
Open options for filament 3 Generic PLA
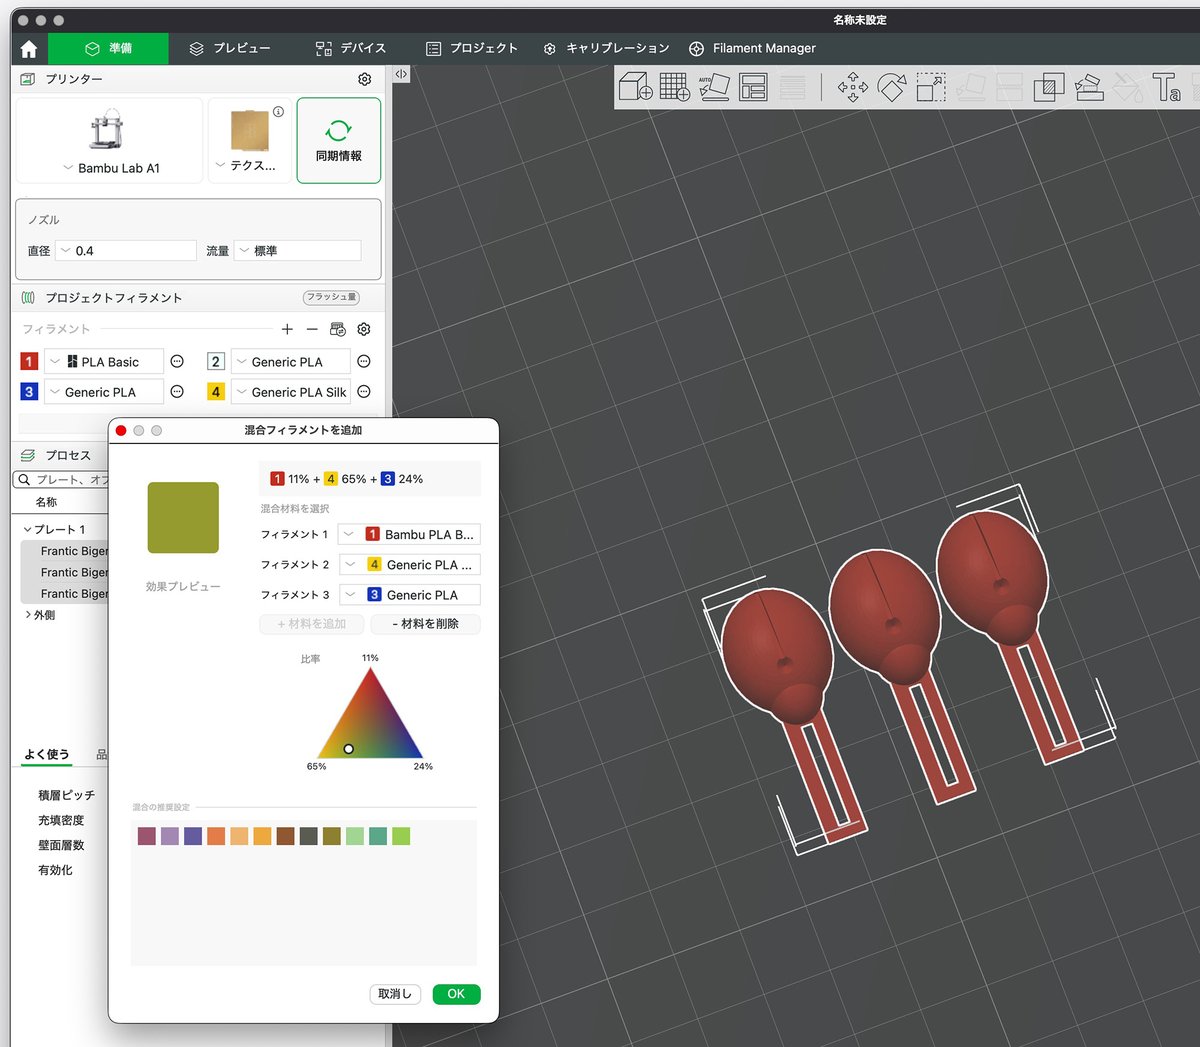[177, 392]
